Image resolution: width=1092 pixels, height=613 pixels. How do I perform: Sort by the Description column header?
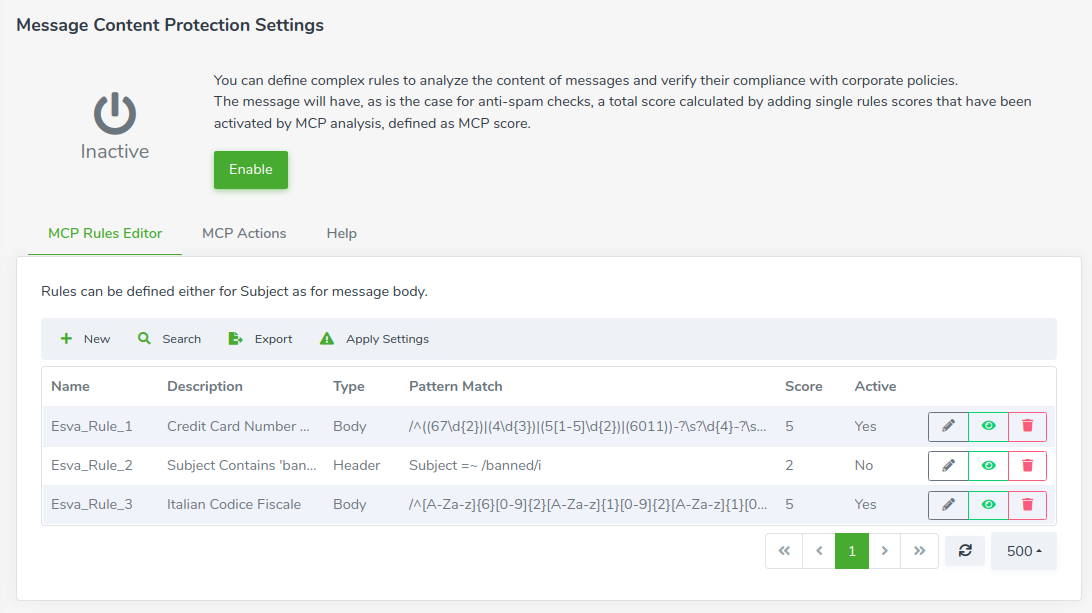[205, 387]
